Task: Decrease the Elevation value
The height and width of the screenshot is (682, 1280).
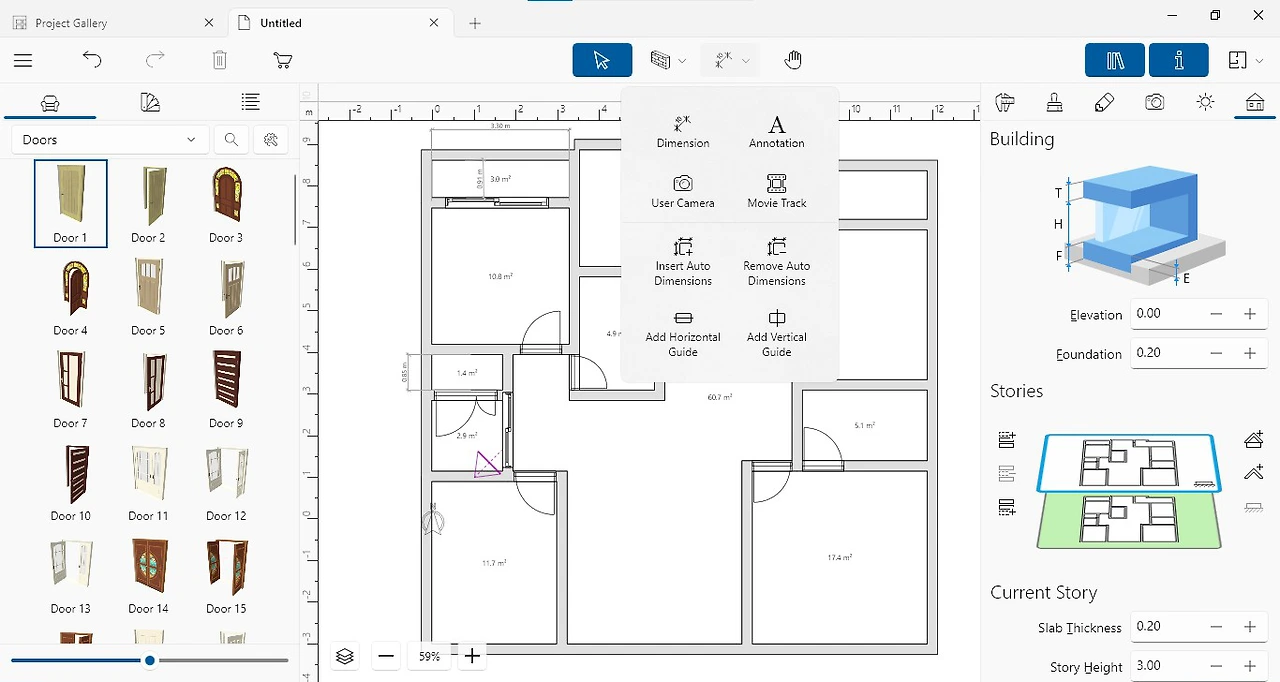Action: pyautogui.click(x=1216, y=314)
